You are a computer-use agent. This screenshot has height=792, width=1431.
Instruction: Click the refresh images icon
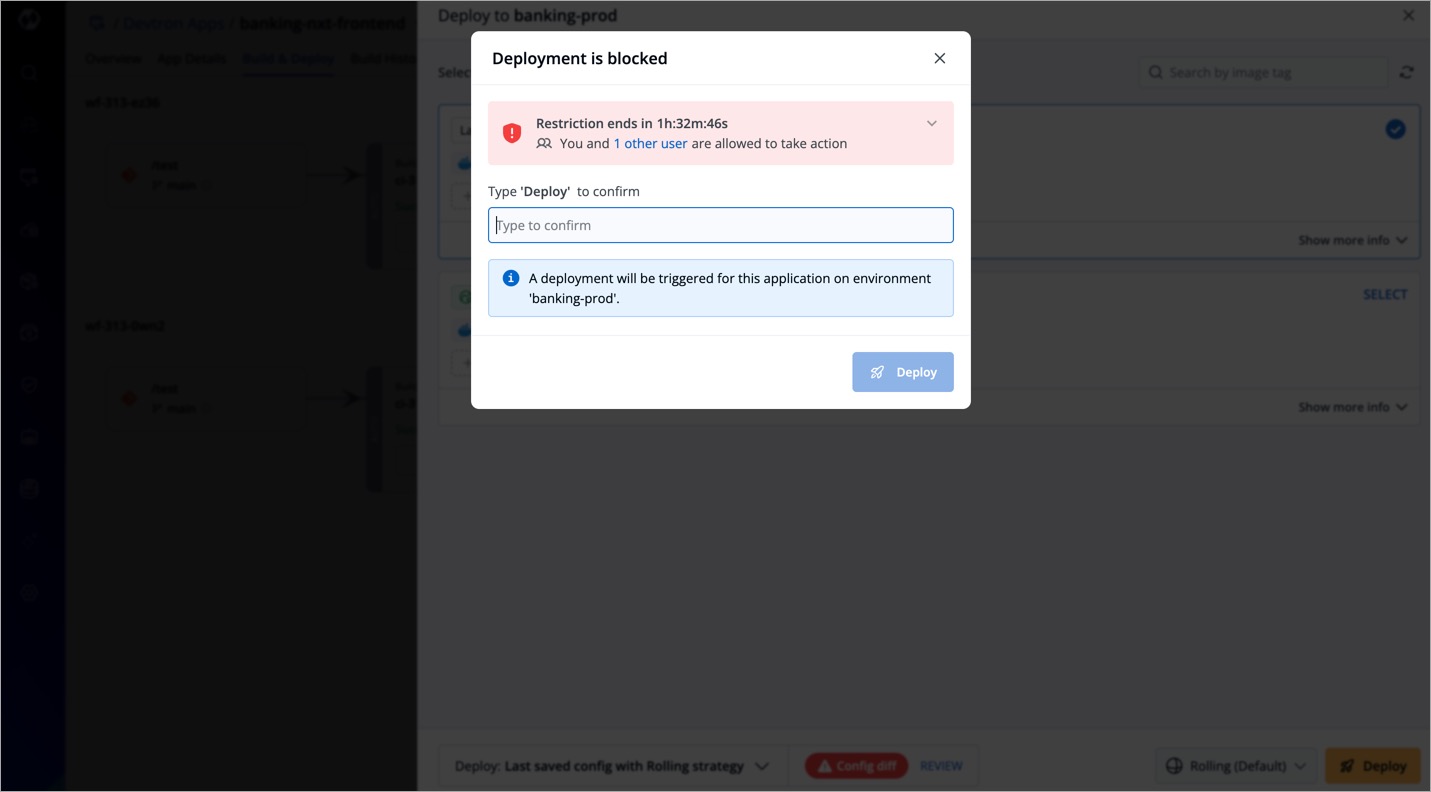pos(1407,72)
